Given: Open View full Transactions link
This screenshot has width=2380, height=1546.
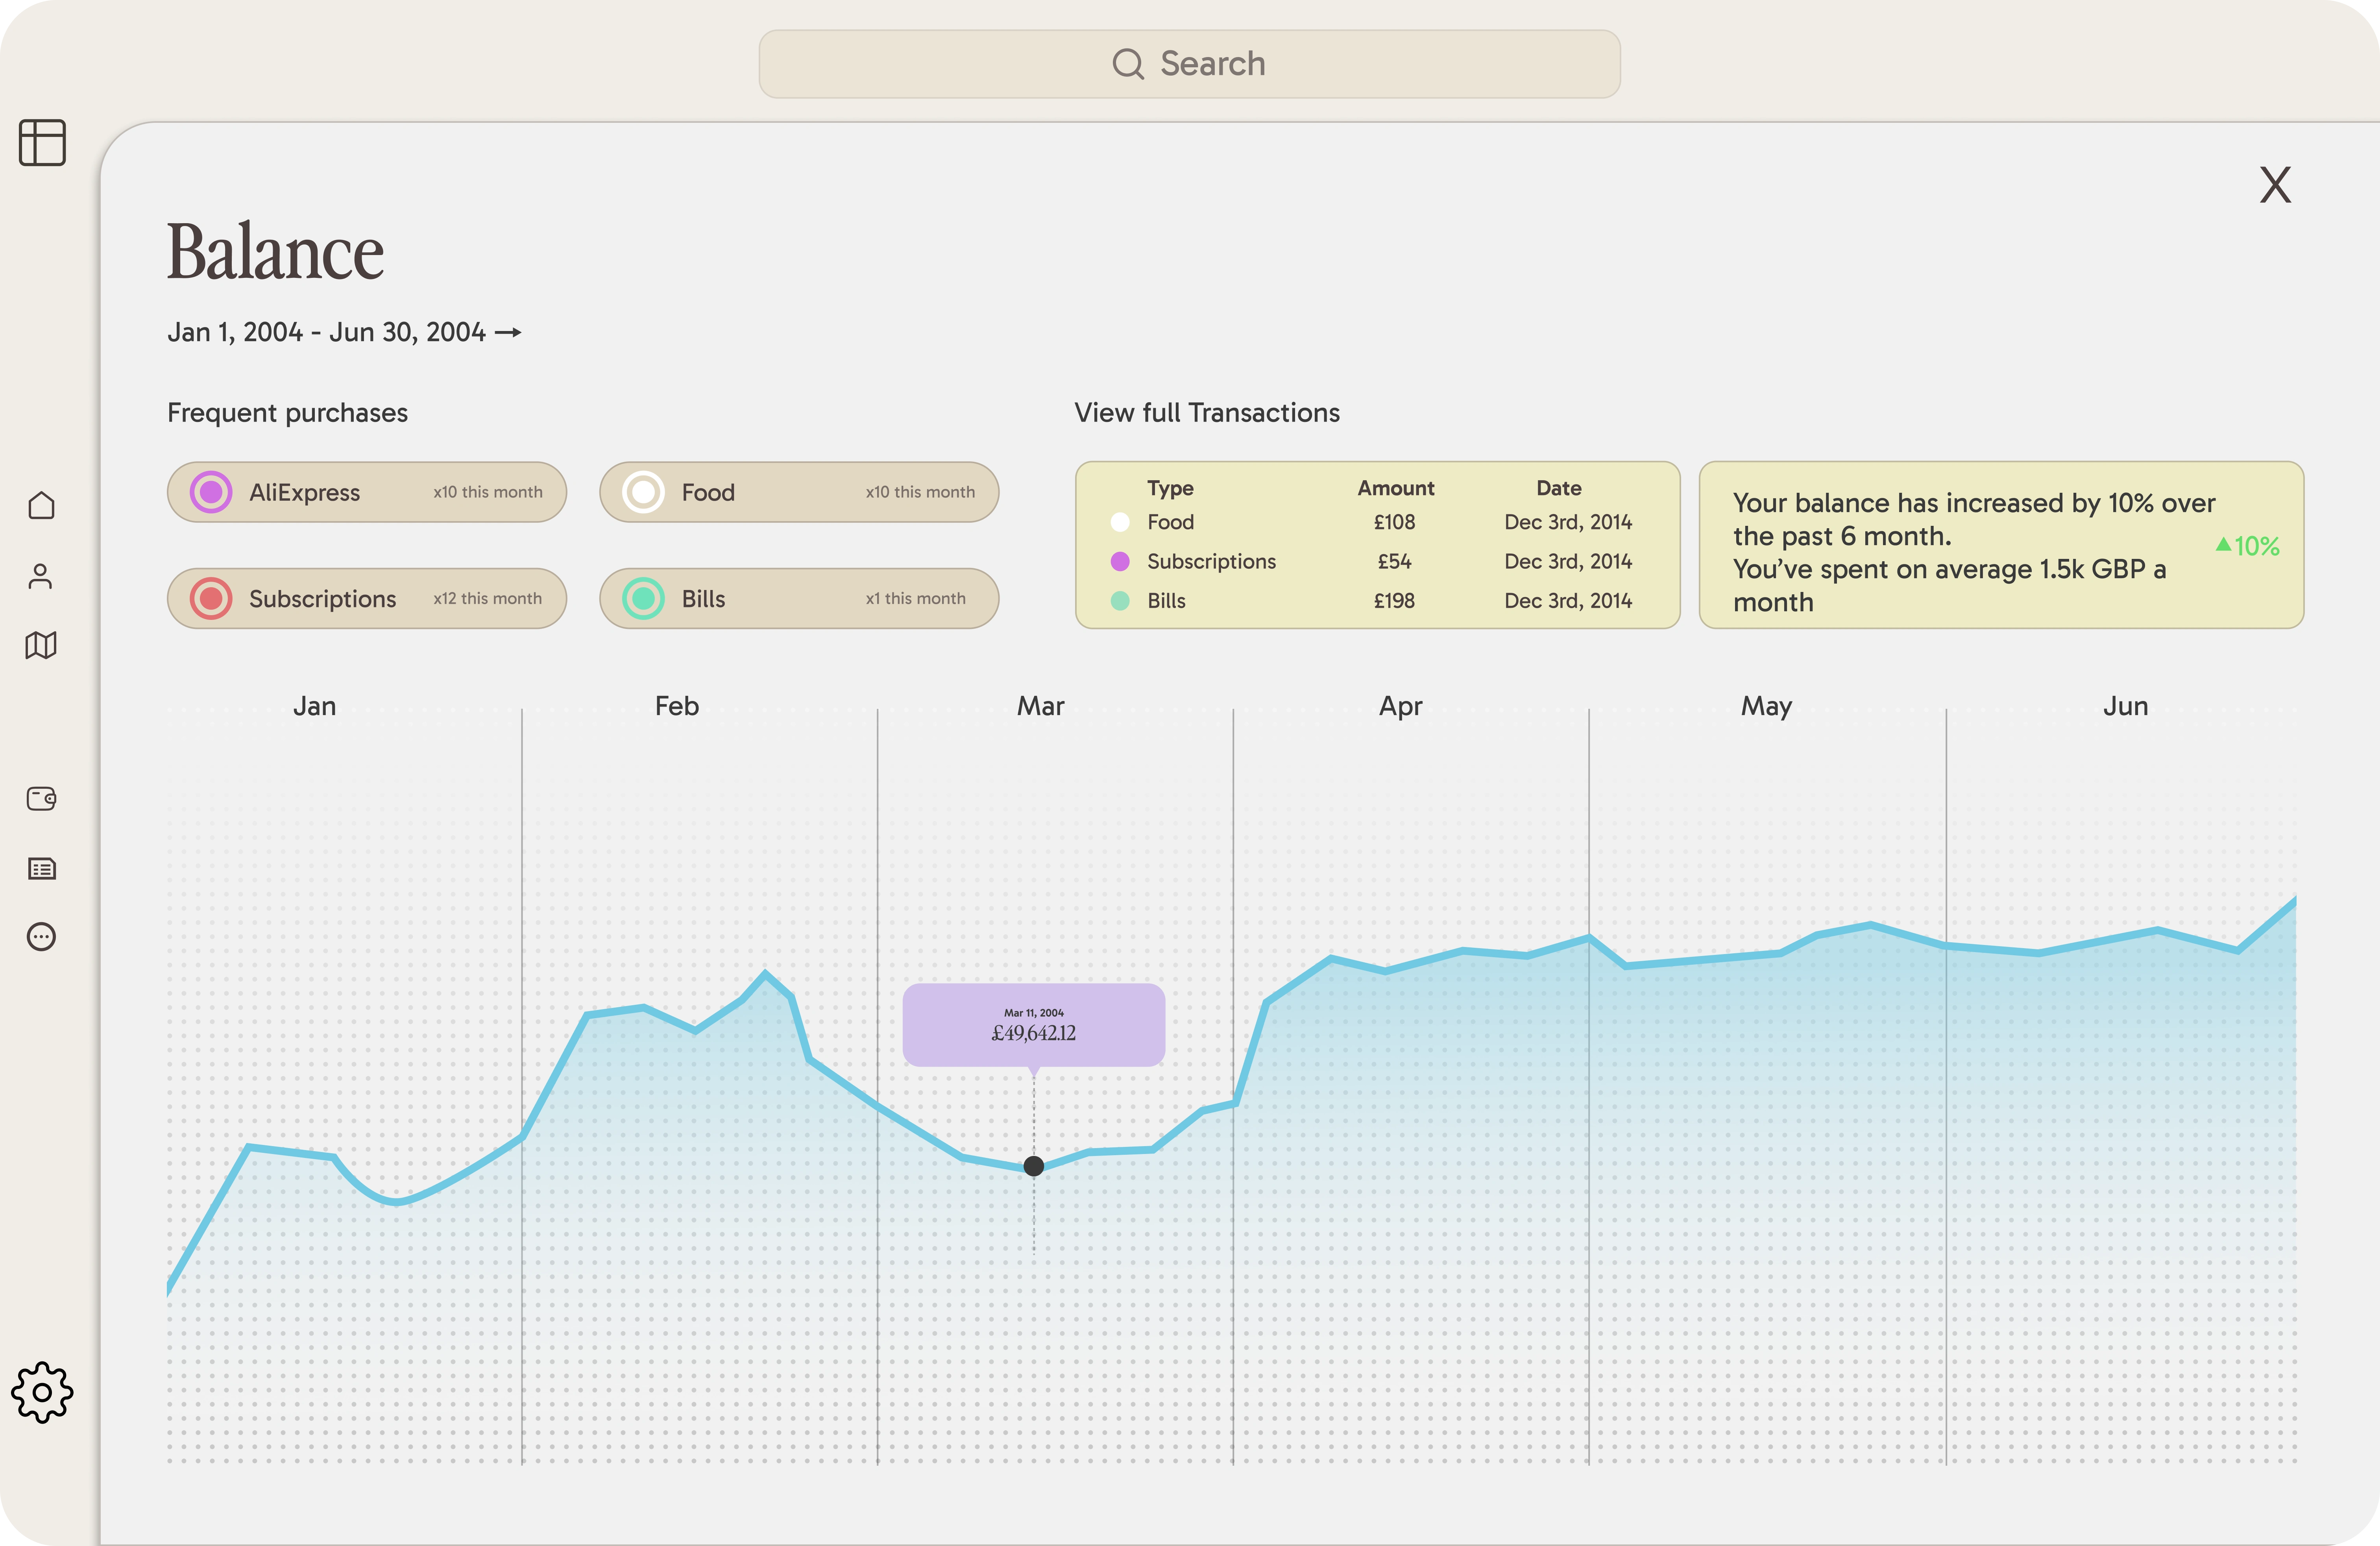Looking at the screenshot, I should (1206, 413).
